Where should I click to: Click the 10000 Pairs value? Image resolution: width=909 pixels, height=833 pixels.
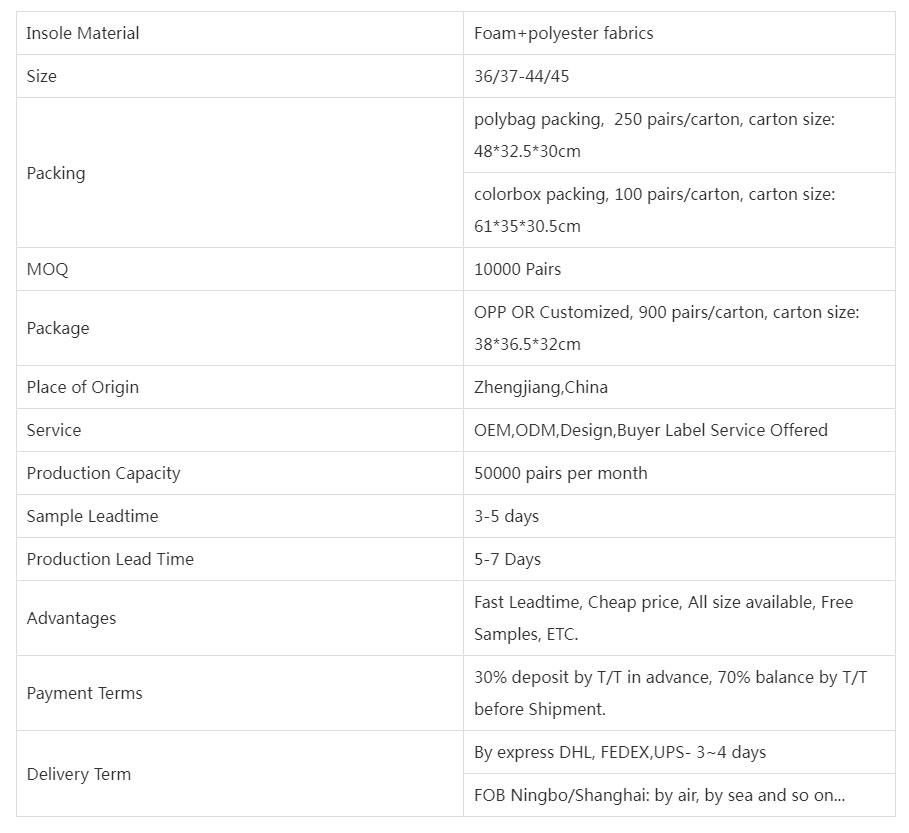tap(517, 269)
